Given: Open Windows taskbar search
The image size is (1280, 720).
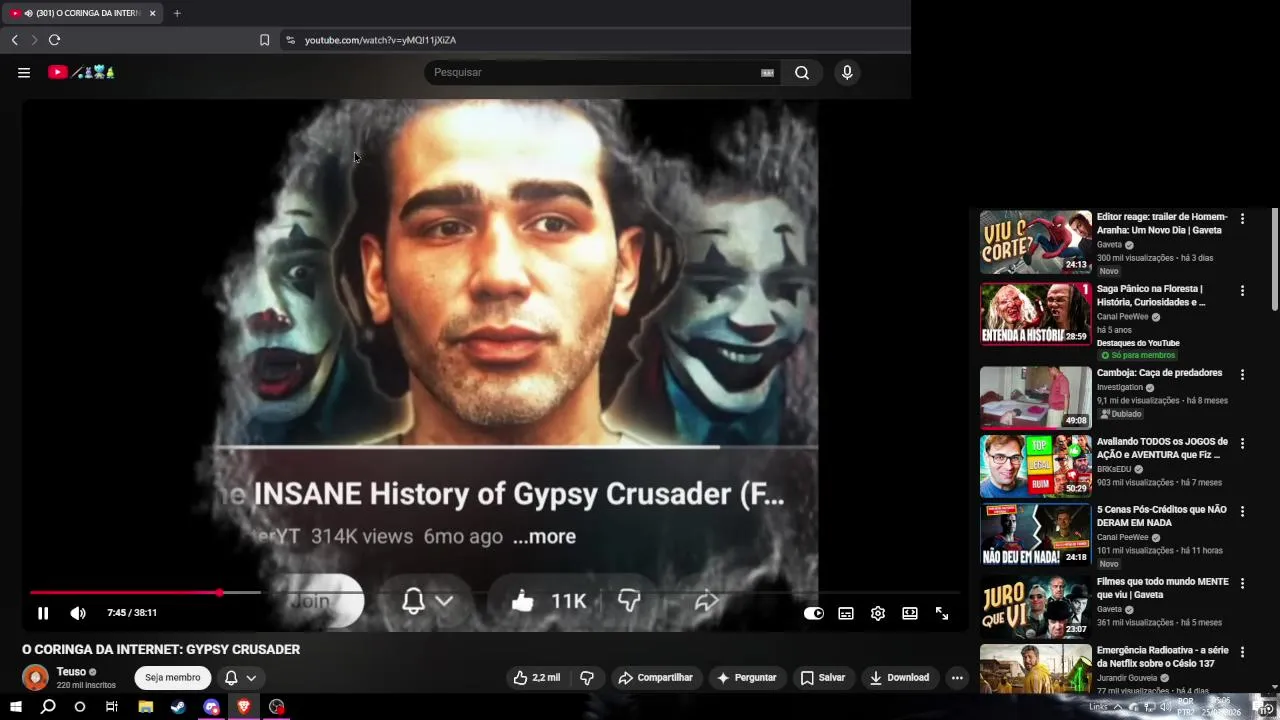Looking at the screenshot, I should pyautogui.click(x=48, y=707).
